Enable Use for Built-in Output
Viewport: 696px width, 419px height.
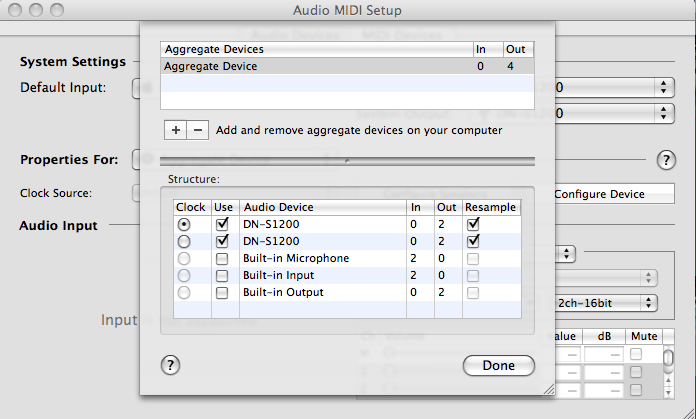tap(222, 293)
